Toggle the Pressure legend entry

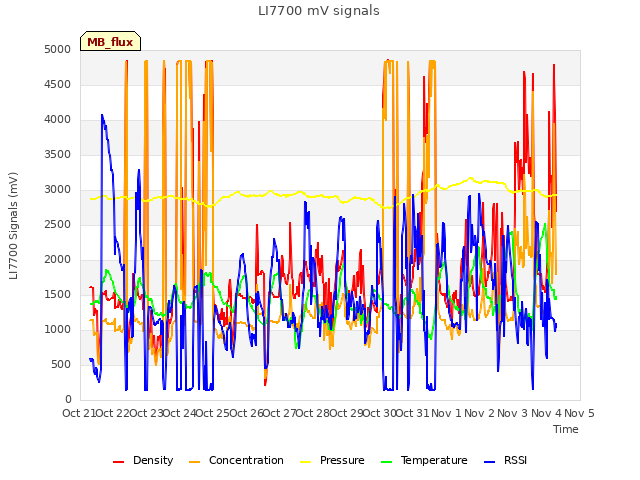(332, 460)
